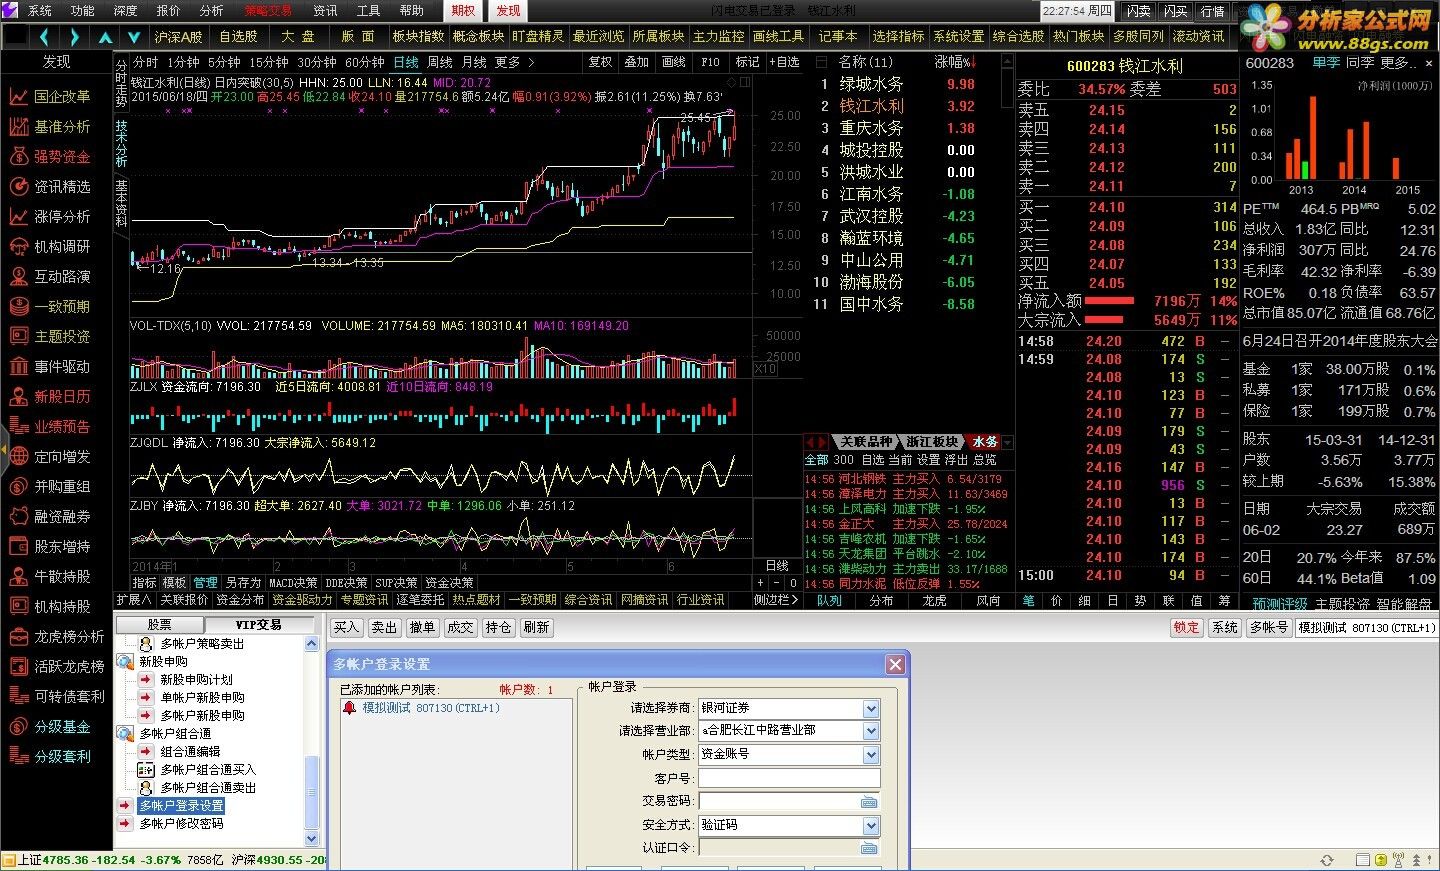
Task: Select 重庆水务 in the stock list
Action: click(871, 128)
